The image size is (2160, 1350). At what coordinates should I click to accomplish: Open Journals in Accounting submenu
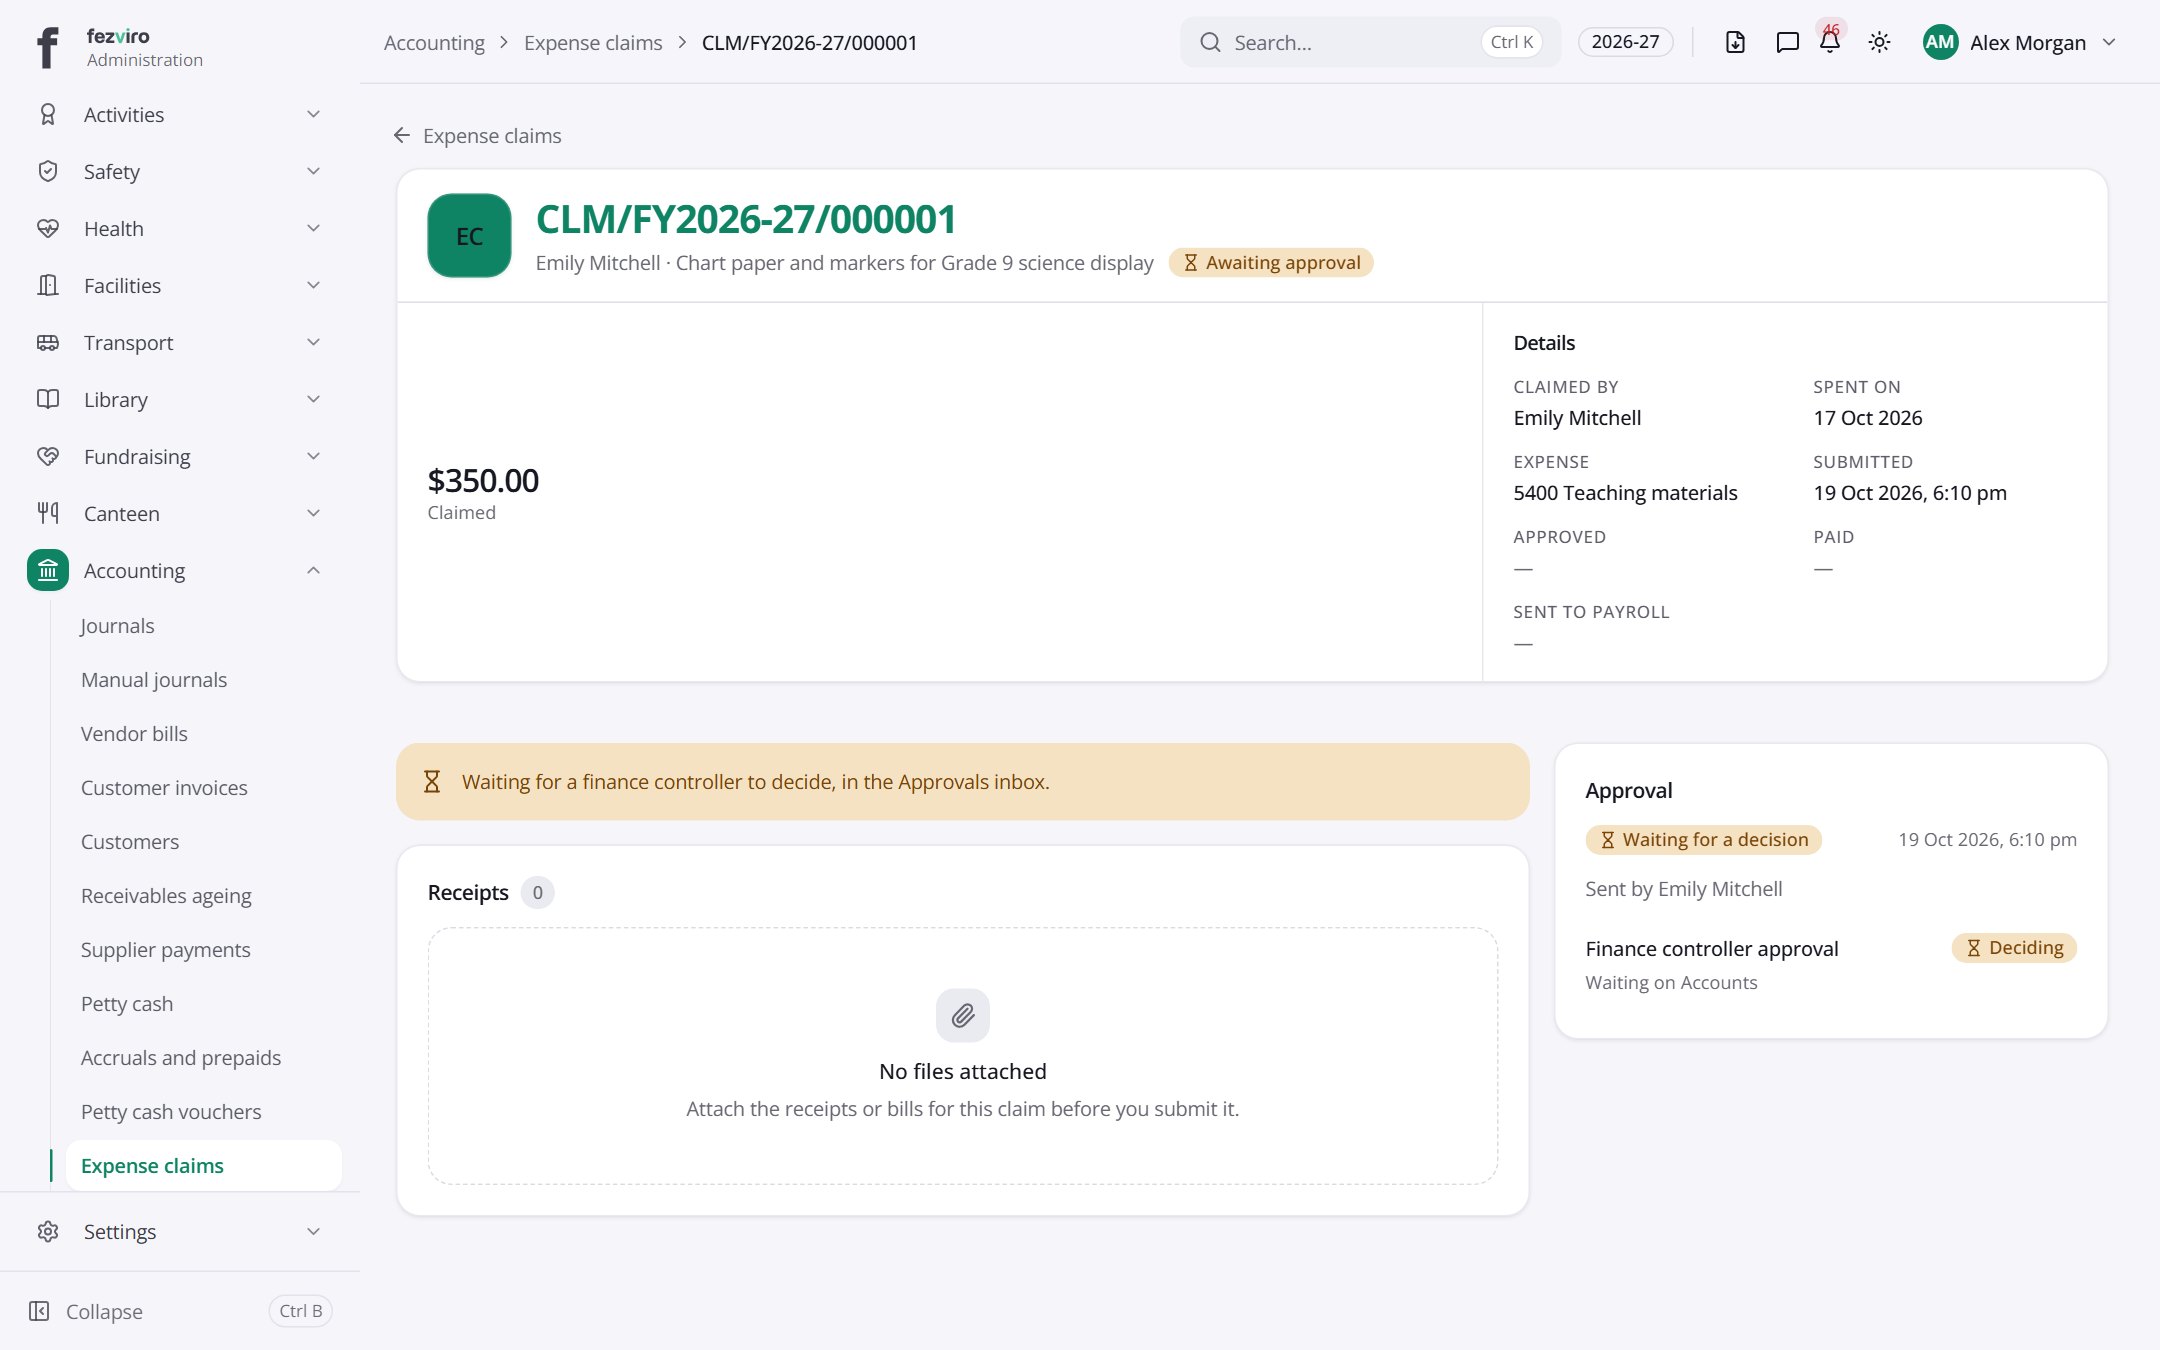point(117,625)
